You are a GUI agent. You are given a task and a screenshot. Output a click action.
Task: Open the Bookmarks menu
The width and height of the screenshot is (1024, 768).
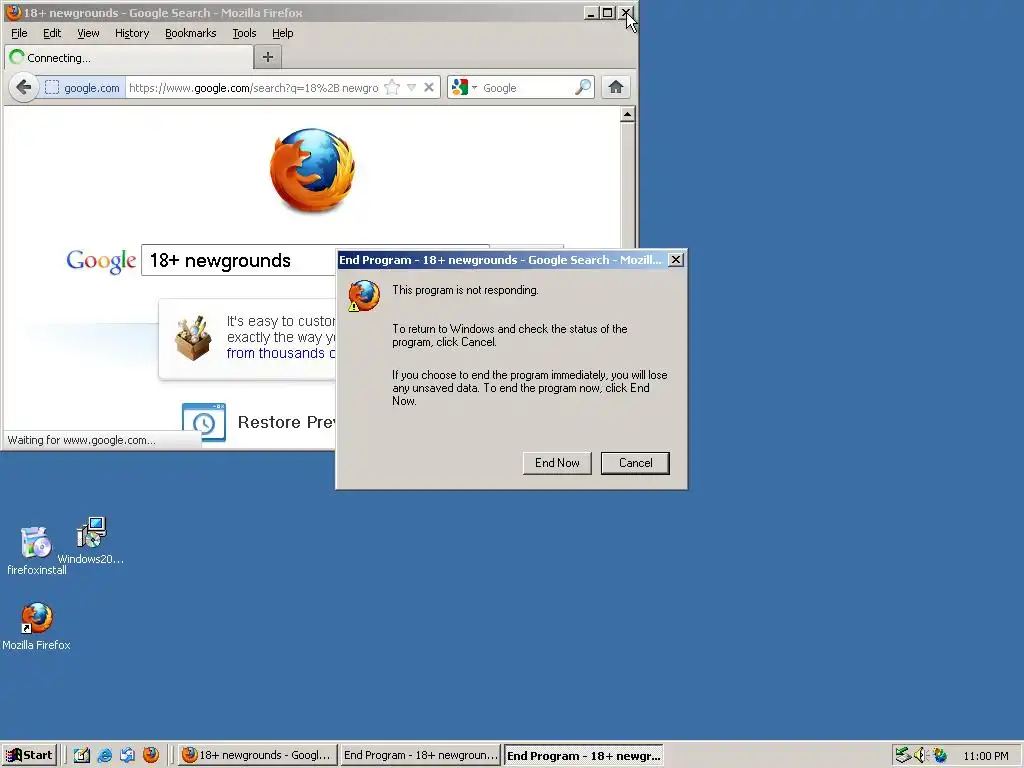pyautogui.click(x=191, y=33)
